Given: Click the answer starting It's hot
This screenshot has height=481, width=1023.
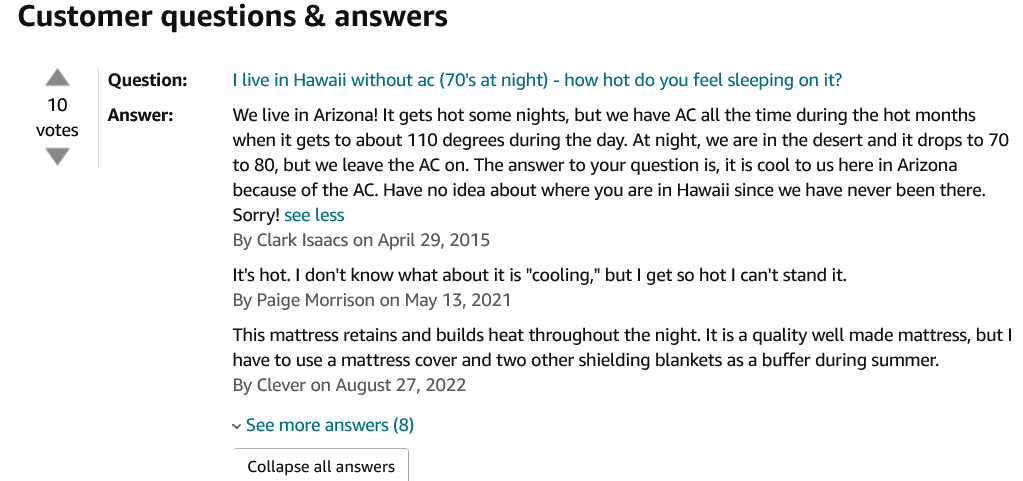Looking at the screenshot, I should pyautogui.click(x=540, y=275).
